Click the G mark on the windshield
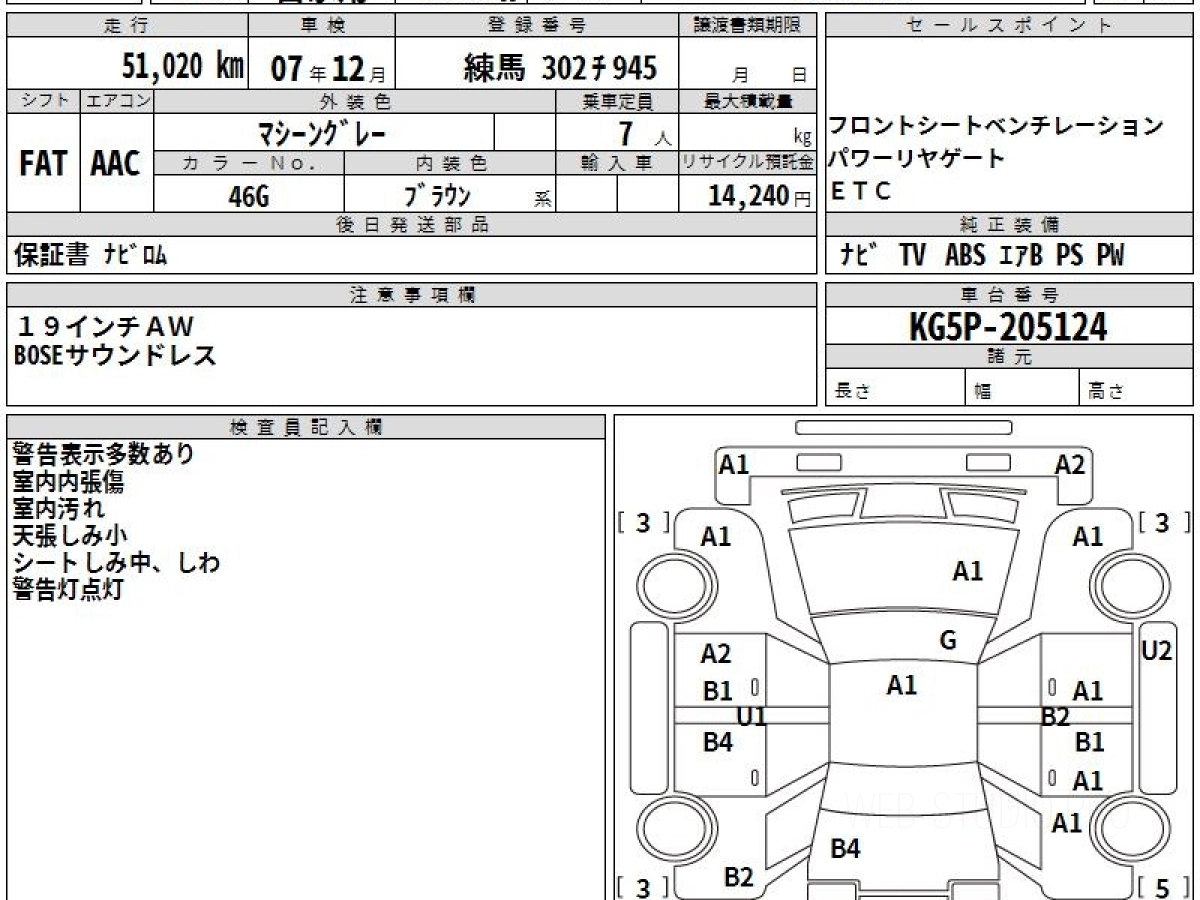 pyautogui.click(x=948, y=641)
